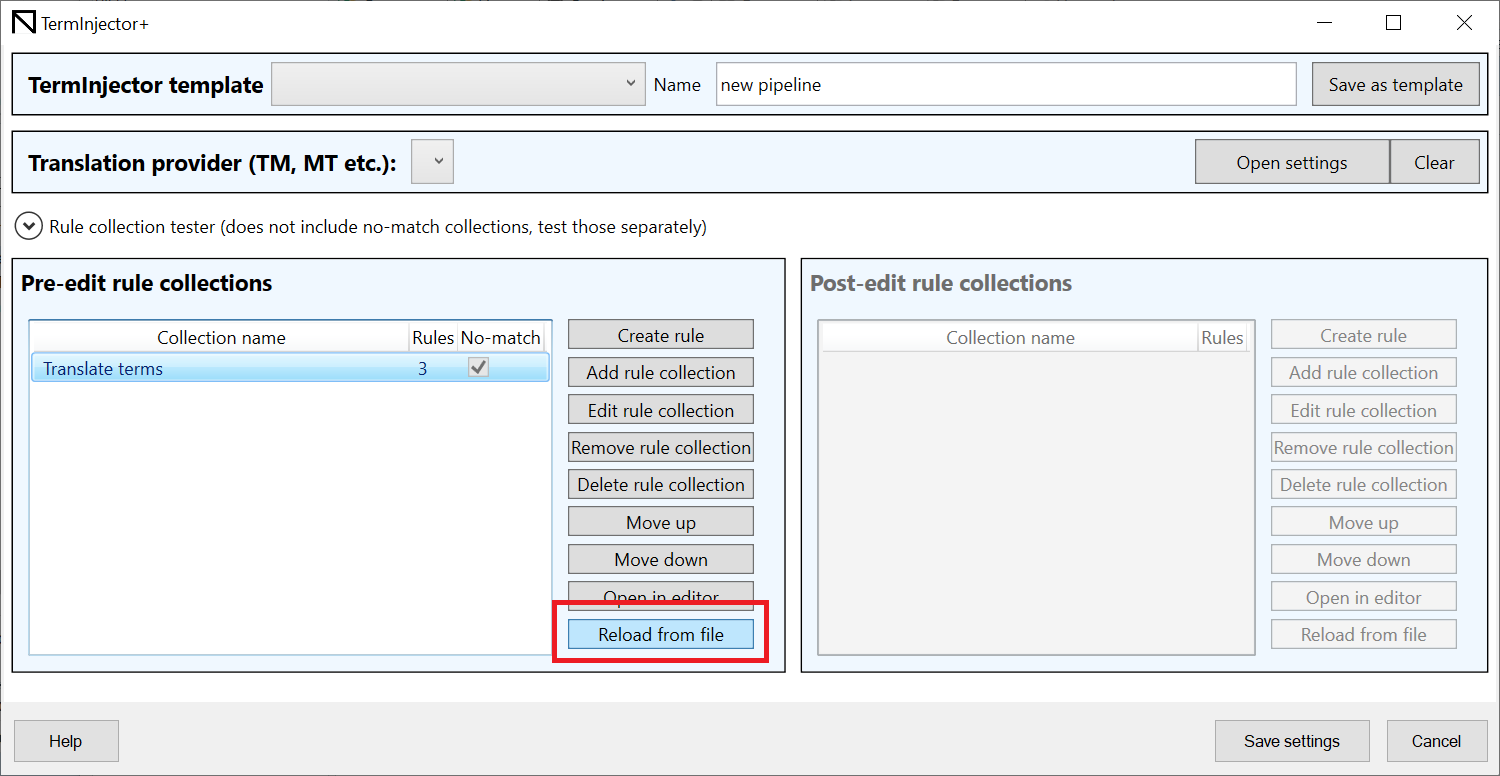Expand the Rule collection tester section
The image size is (1500, 776).
tap(29, 227)
